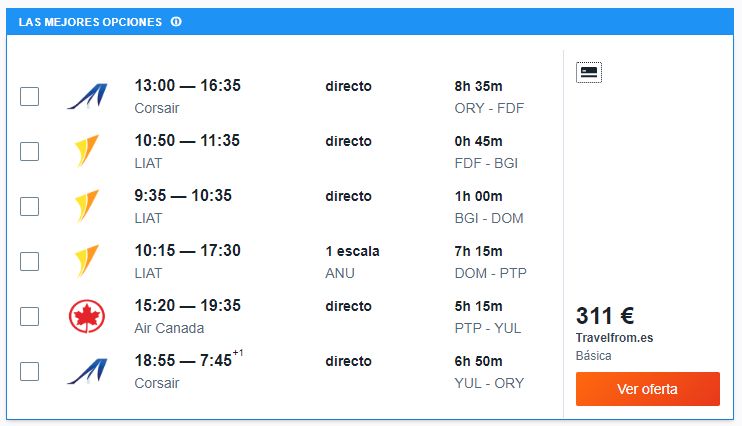This screenshot has width=742, height=426.
Task: Click the LIAT logo on the FDF - BGI flight
Action: coord(87,151)
